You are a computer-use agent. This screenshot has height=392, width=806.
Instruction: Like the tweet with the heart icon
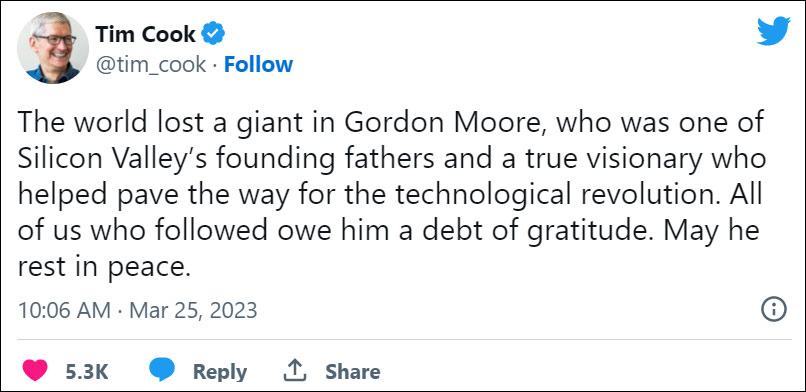point(35,370)
